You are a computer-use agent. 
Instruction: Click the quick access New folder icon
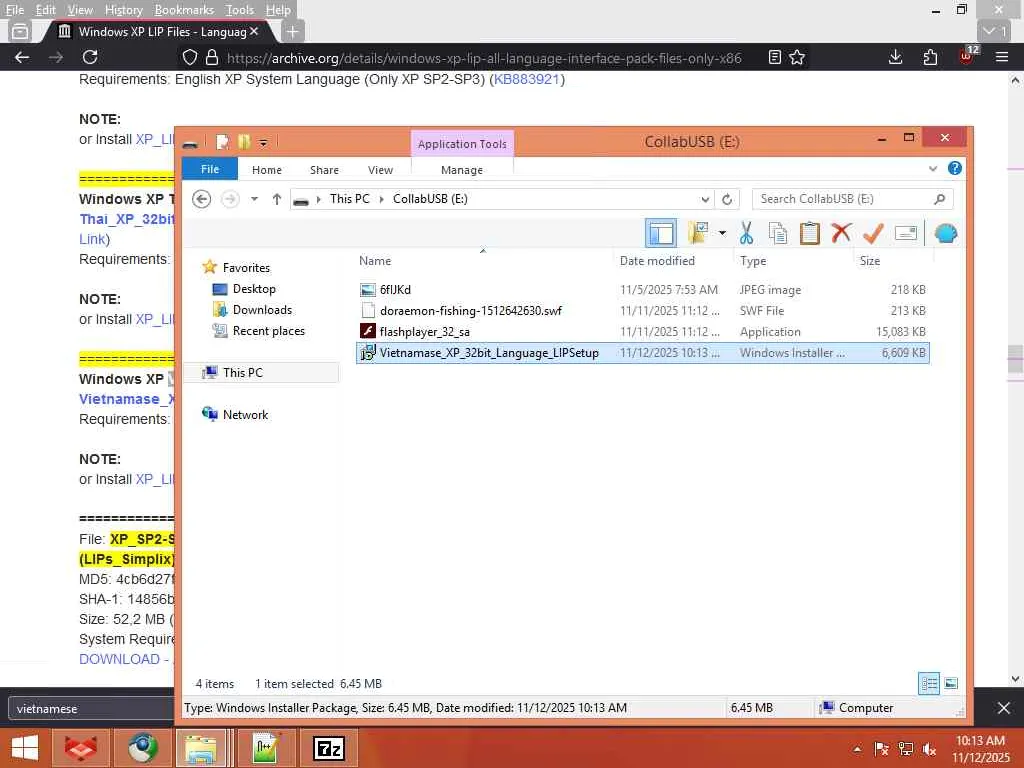pos(244,142)
